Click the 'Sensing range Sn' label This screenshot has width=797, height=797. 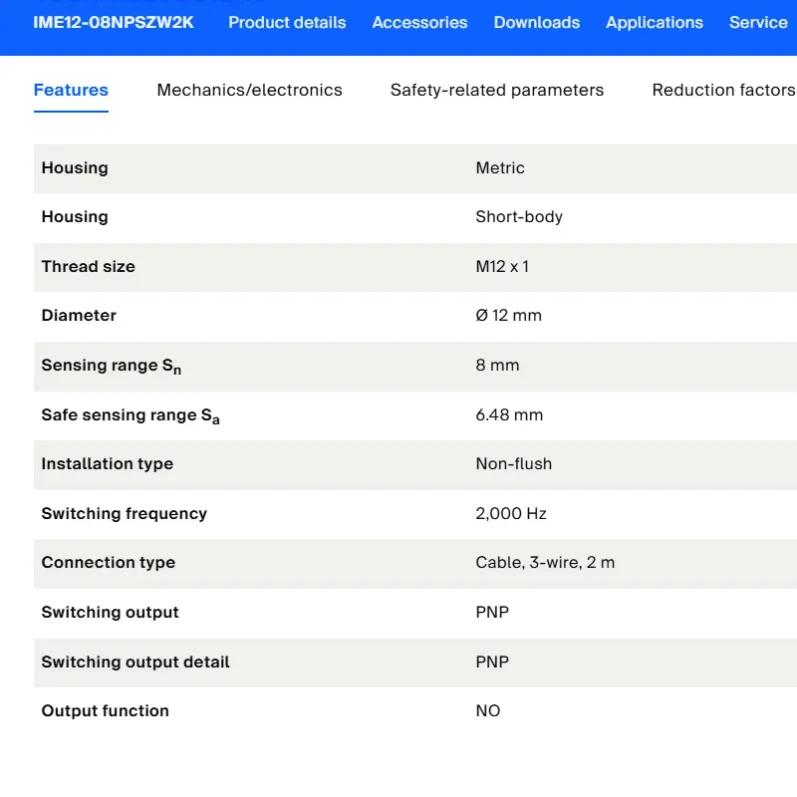pyautogui.click(x=111, y=365)
